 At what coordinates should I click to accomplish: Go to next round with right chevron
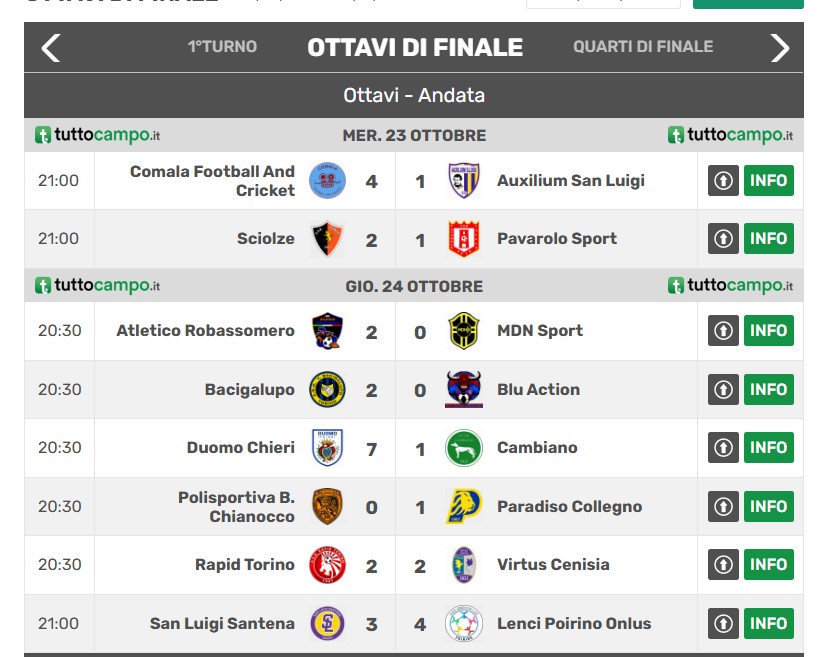tap(779, 47)
